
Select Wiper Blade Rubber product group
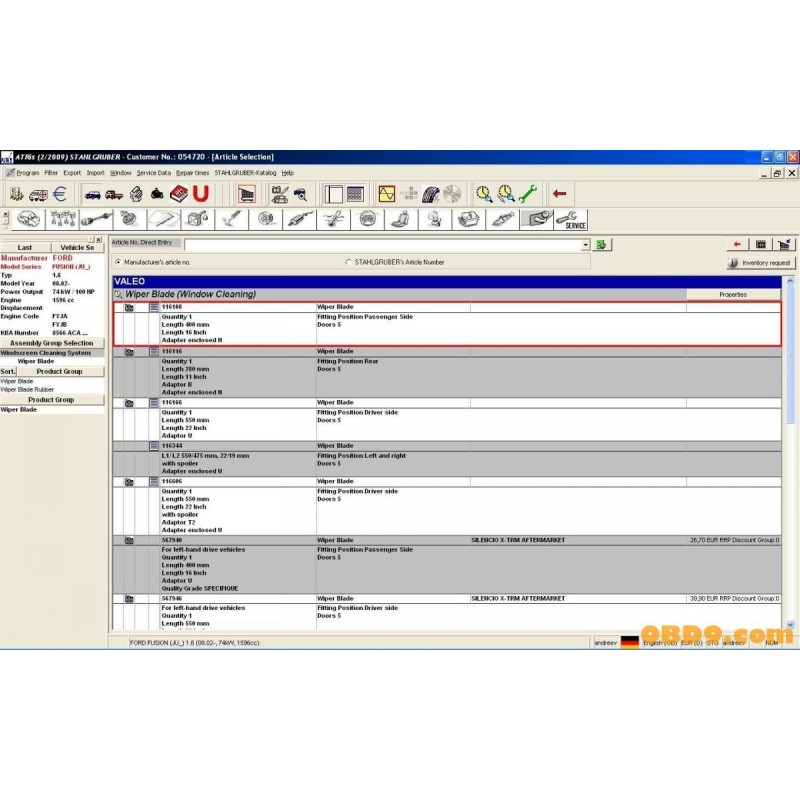tap(27, 390)
